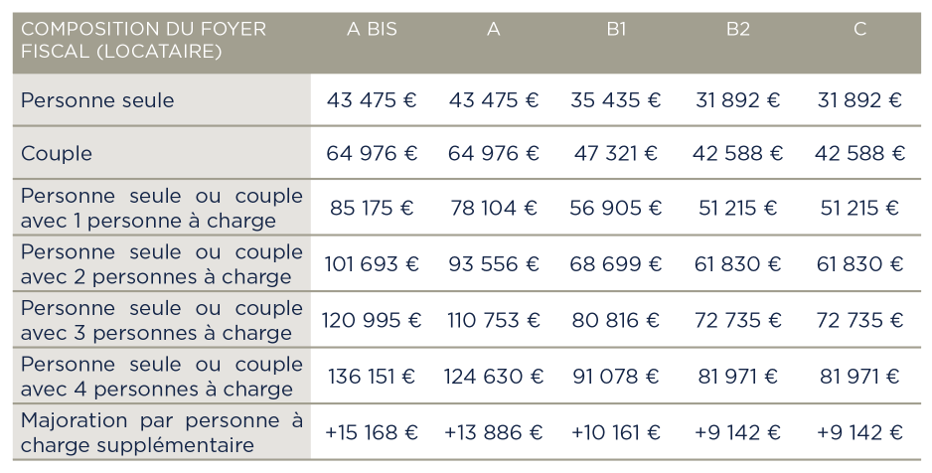Click the 78 104 € cell
The width and height of the screenshot is (932, 473).
point(494,208)
